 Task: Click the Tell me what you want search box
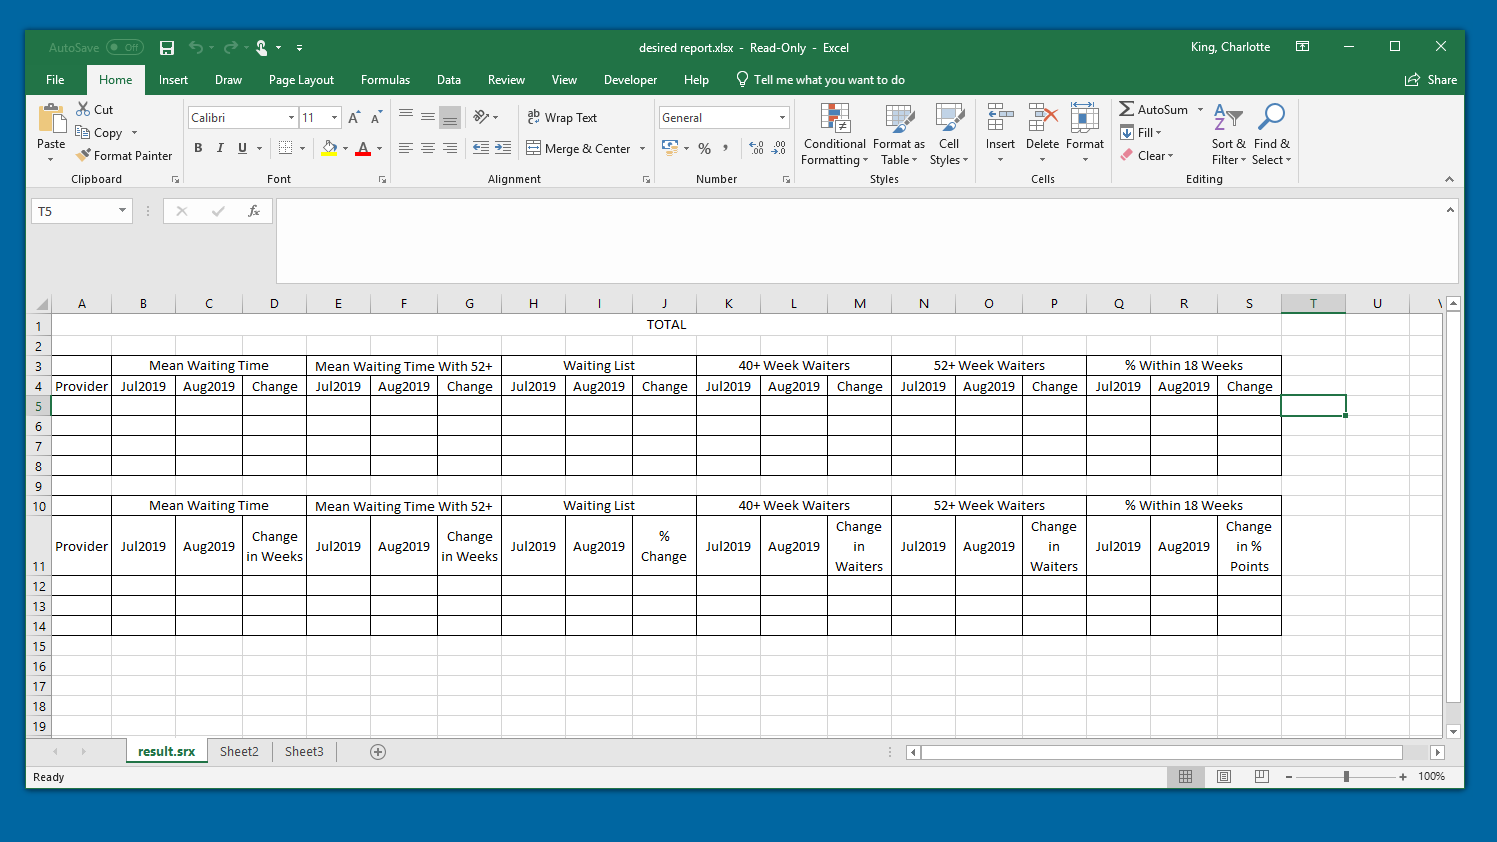coord(828,80)
